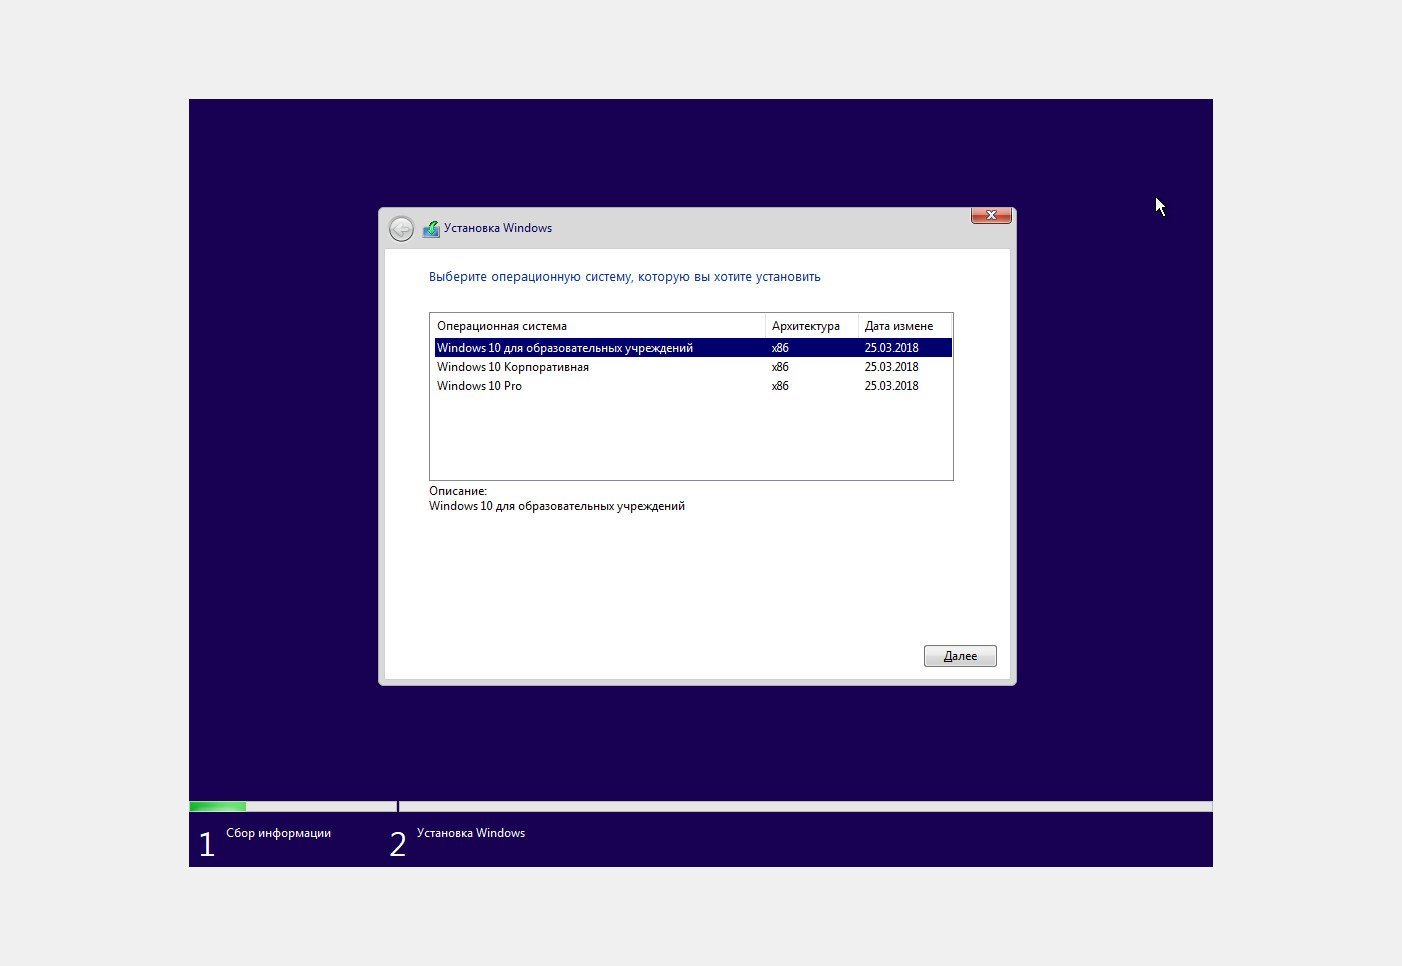Close the Установка Windows dialog
Viewport: 1402px width, 966px height.
[x=991, y=215]
